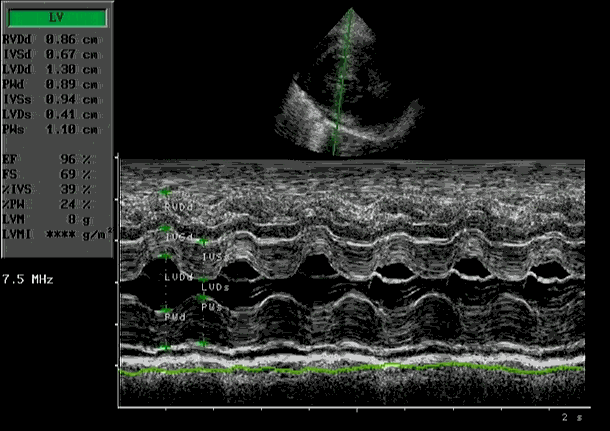
Task: Select the LVDd caliper marker
Action: coord(165,257)
